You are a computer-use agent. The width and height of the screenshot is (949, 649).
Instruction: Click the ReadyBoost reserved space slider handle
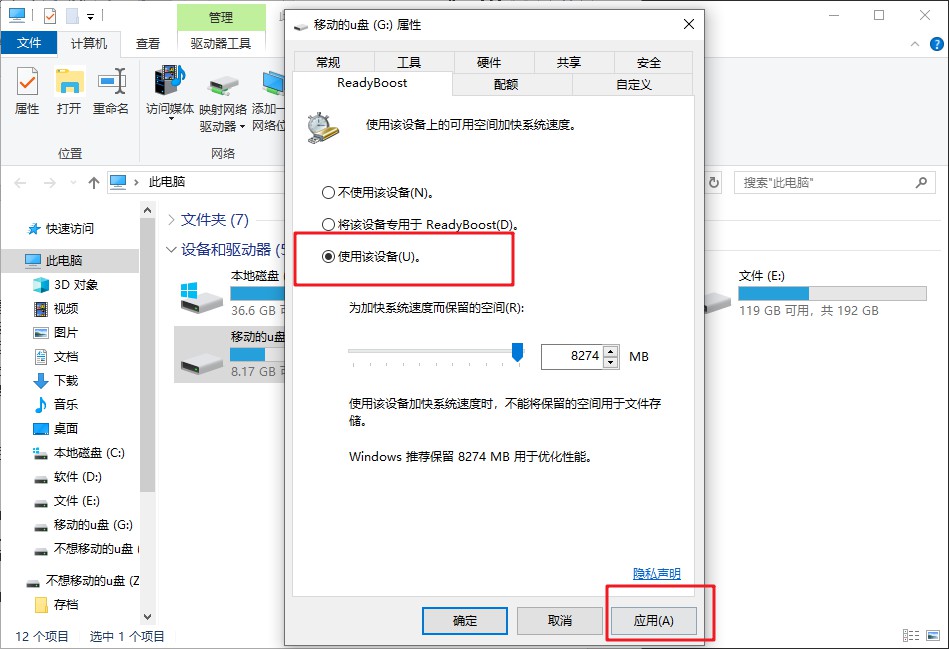click(517, 352)
